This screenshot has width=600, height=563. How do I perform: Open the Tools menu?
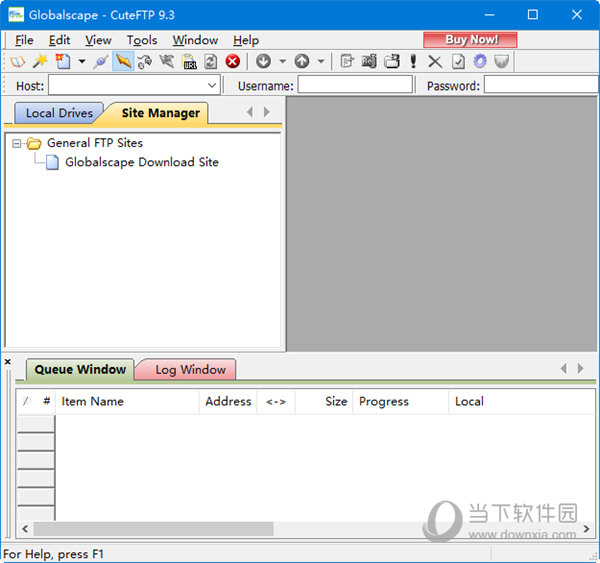click(x=142, y=40)
